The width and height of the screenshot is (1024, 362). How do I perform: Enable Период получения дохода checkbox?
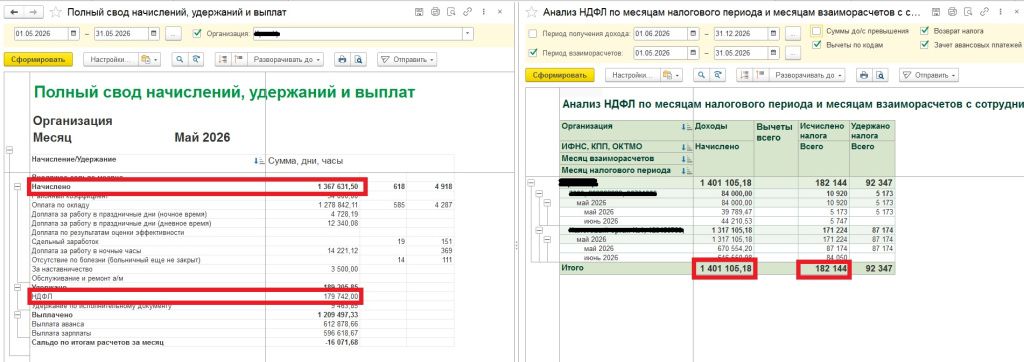point(534,34)
